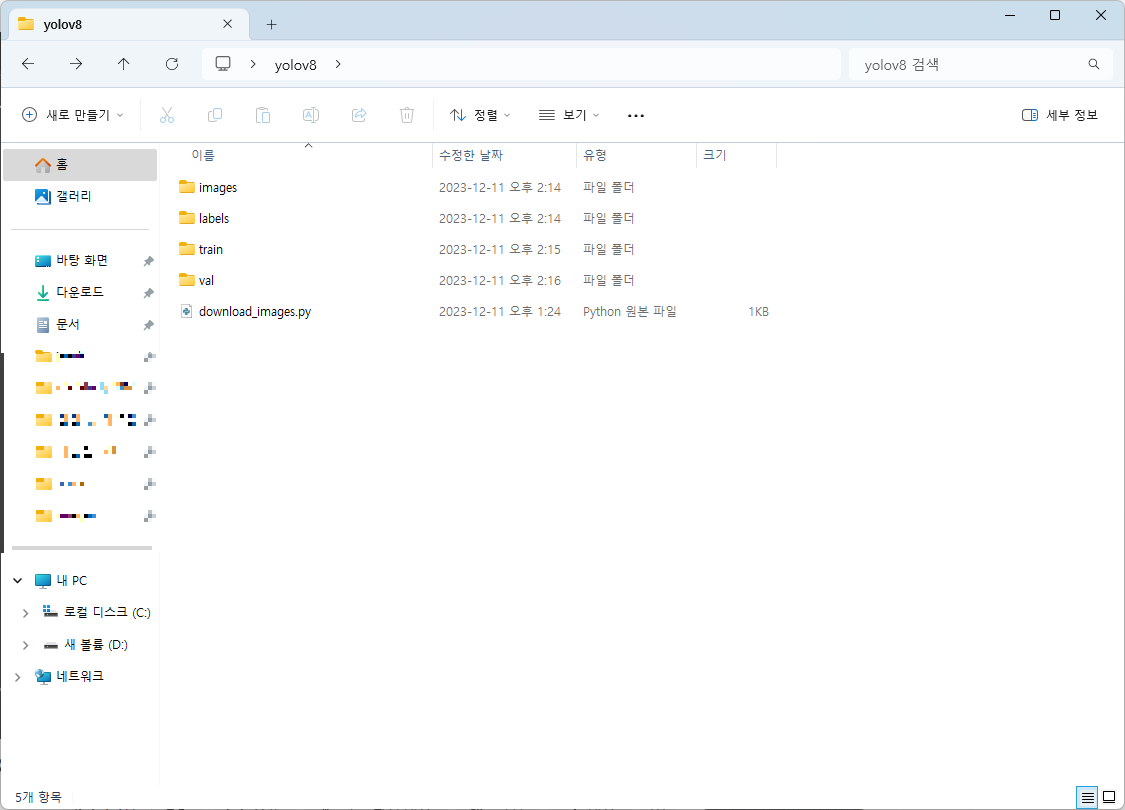The height and width of the screenshot is (810, 1125).
Task: Click the 1KB size cell
Action: click(758, 311)
